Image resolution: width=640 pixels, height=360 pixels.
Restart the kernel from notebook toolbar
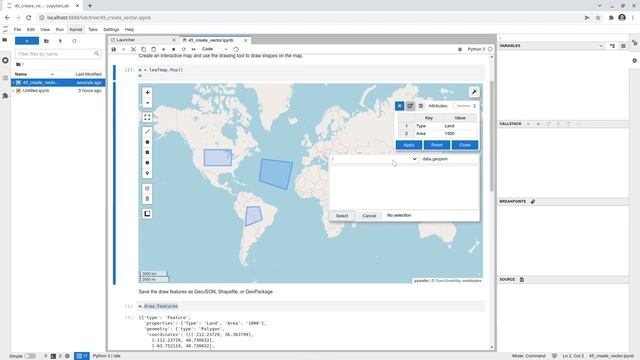point(184,49)
